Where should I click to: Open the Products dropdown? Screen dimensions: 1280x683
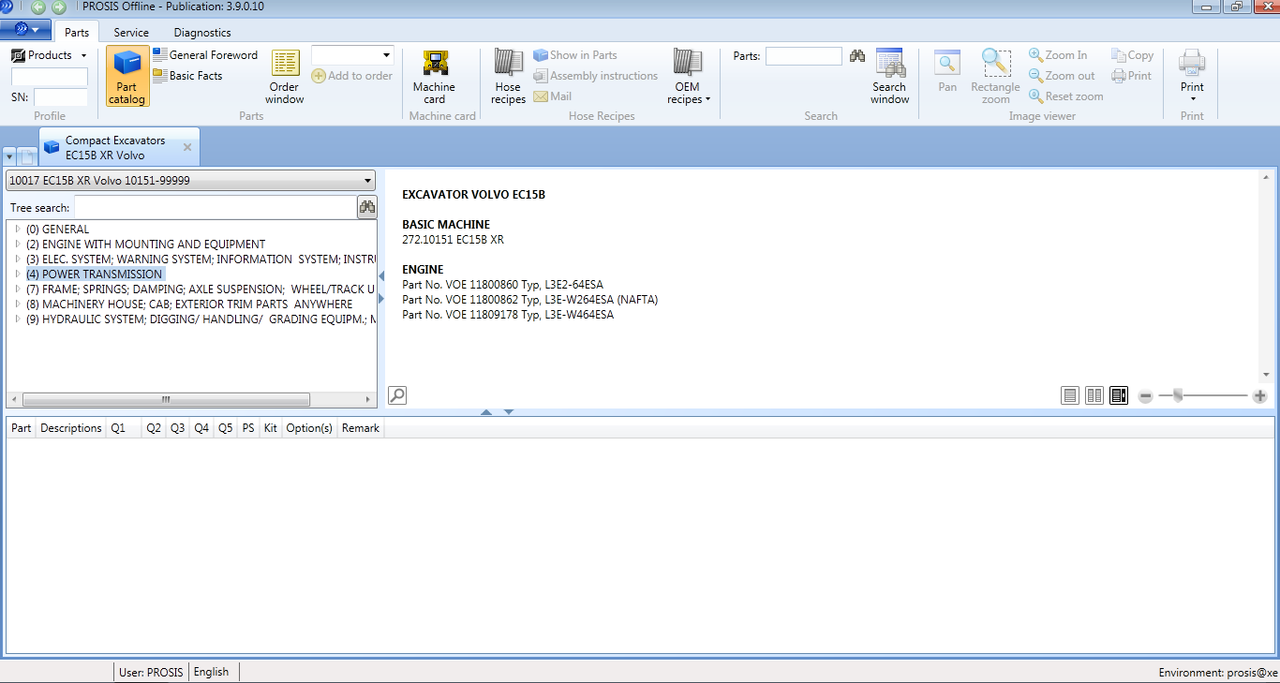point(50,55)
